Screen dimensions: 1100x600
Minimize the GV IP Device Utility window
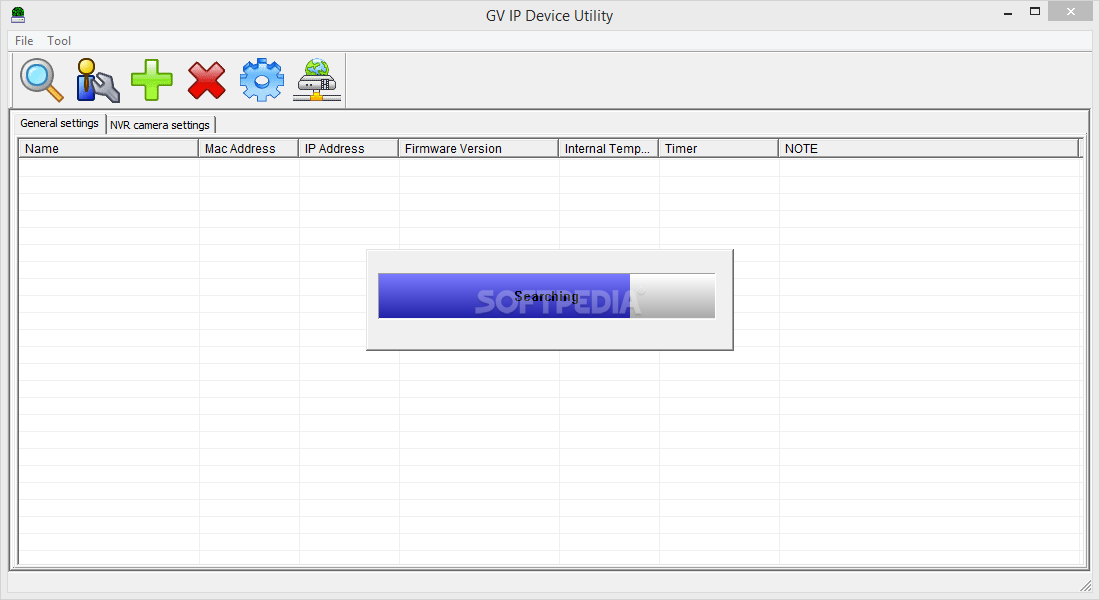(x=1008, y=13)
